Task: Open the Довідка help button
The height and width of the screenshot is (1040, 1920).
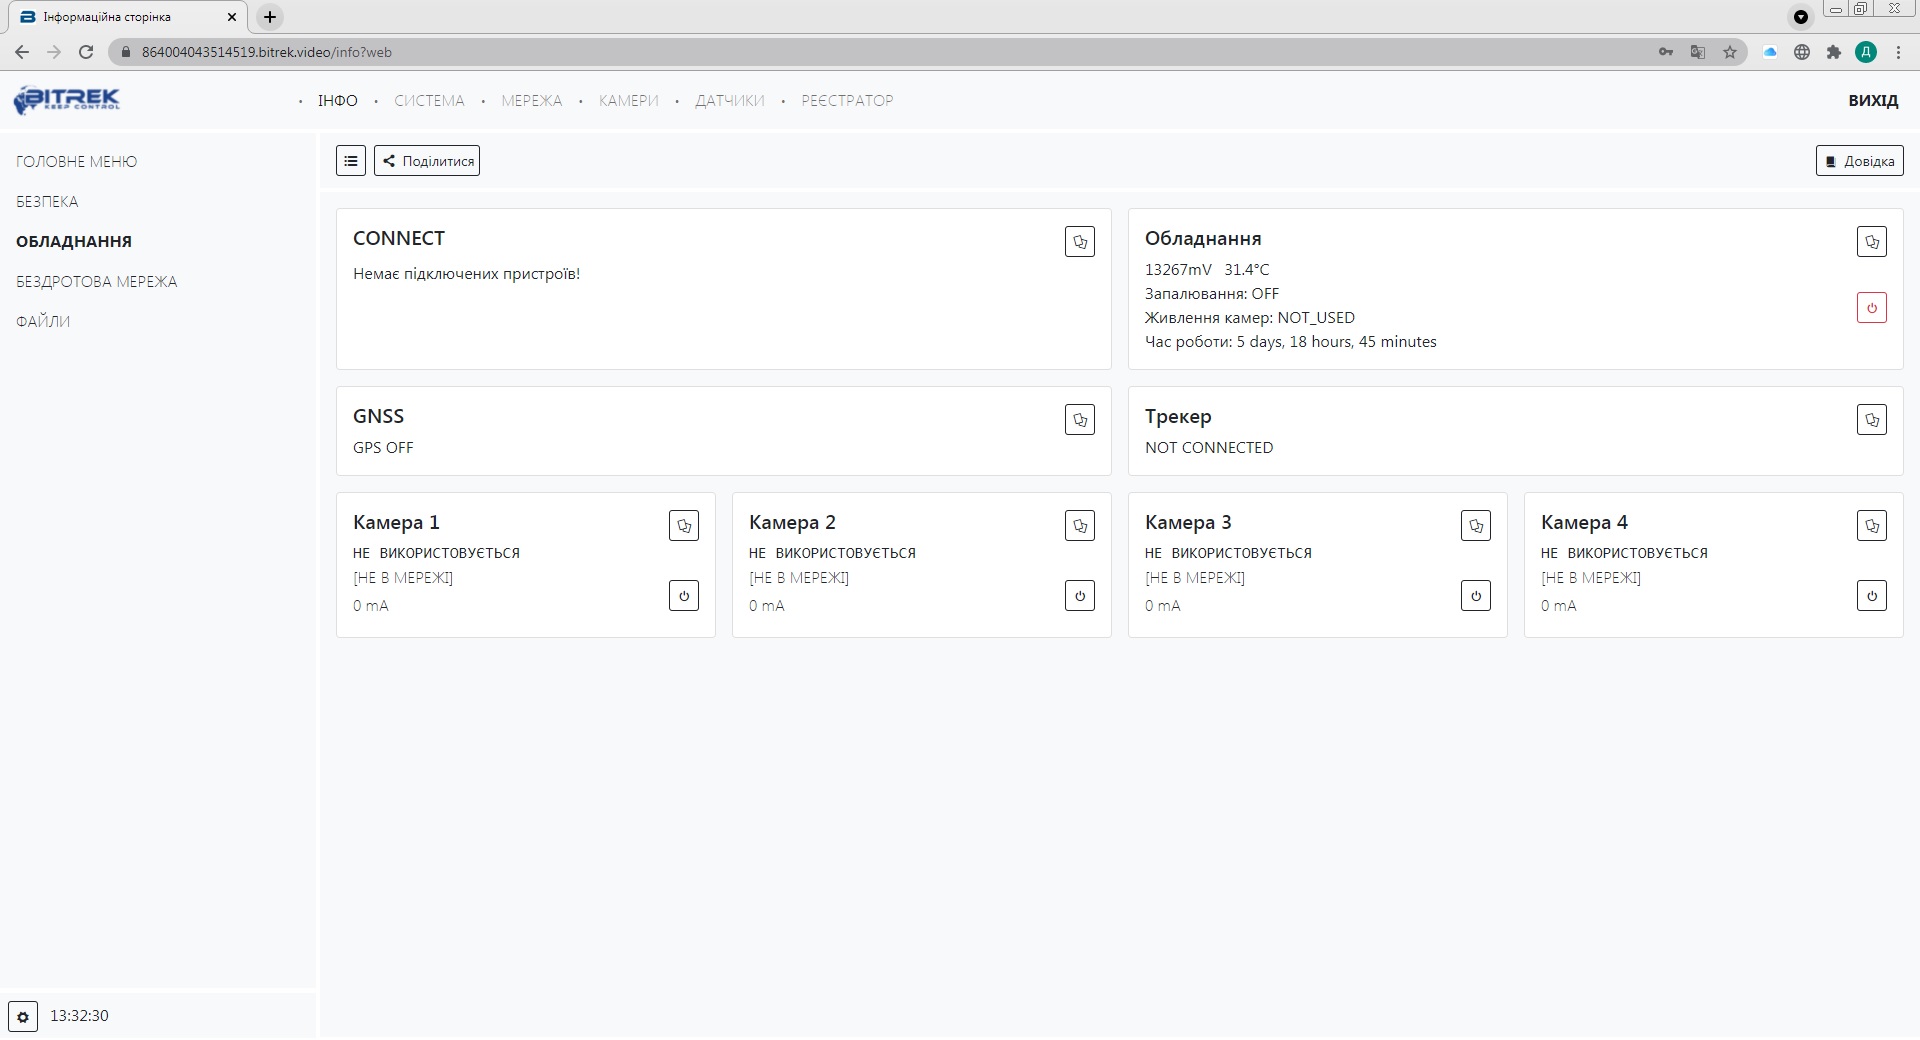Action: pyautogui.click(x=1859, y=161)
